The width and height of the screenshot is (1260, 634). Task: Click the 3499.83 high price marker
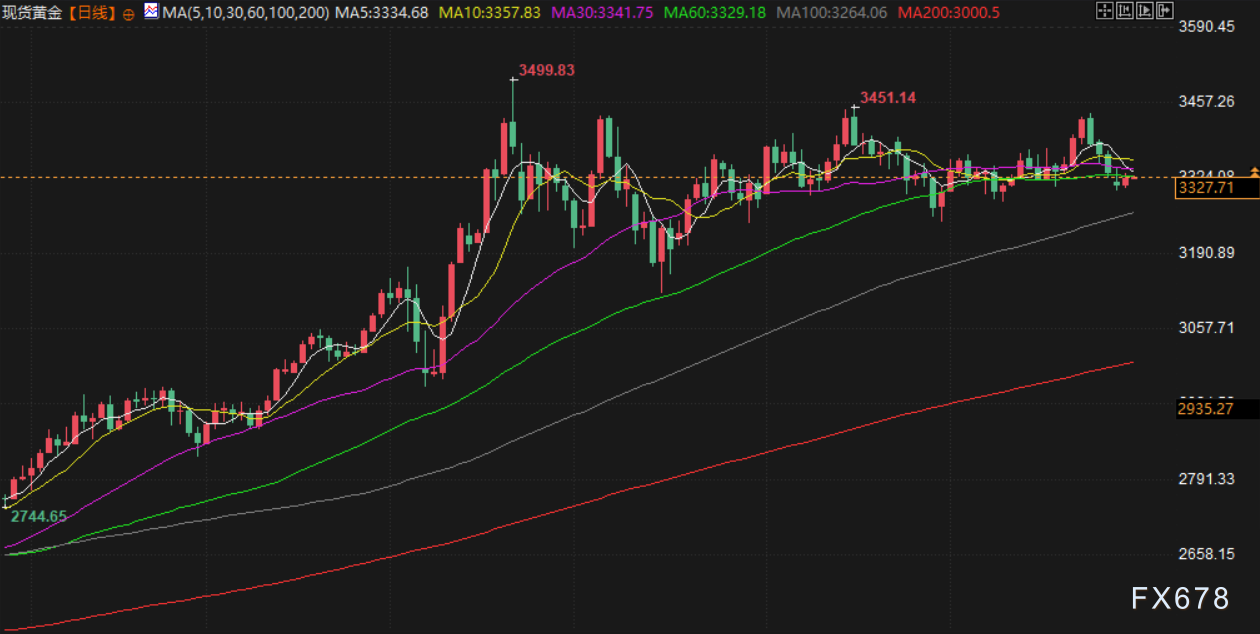(x=547, y=70)
